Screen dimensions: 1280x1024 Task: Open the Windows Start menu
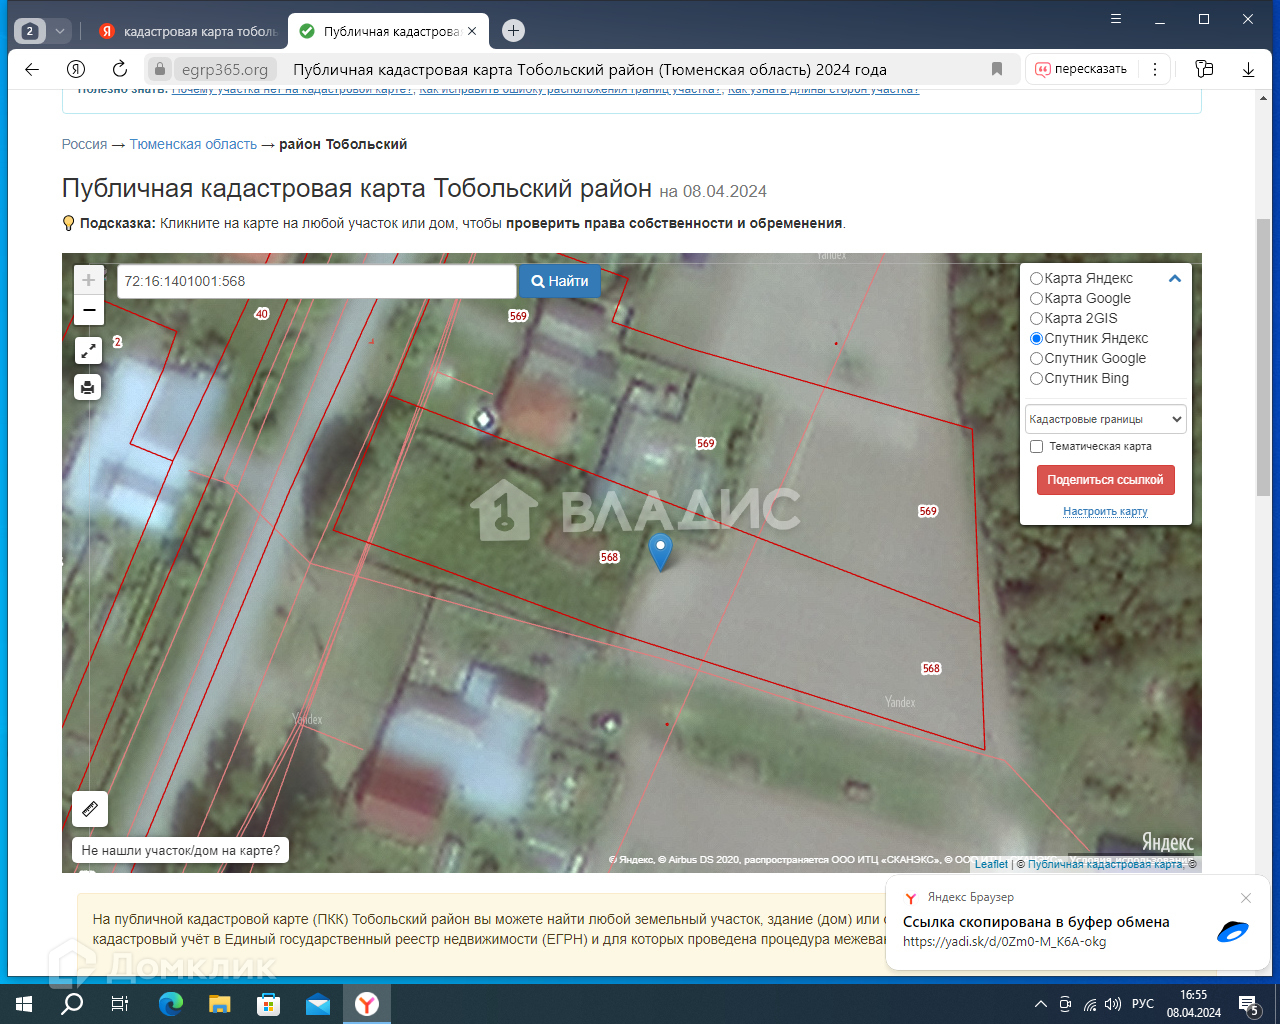click(x=24, y=1004)
